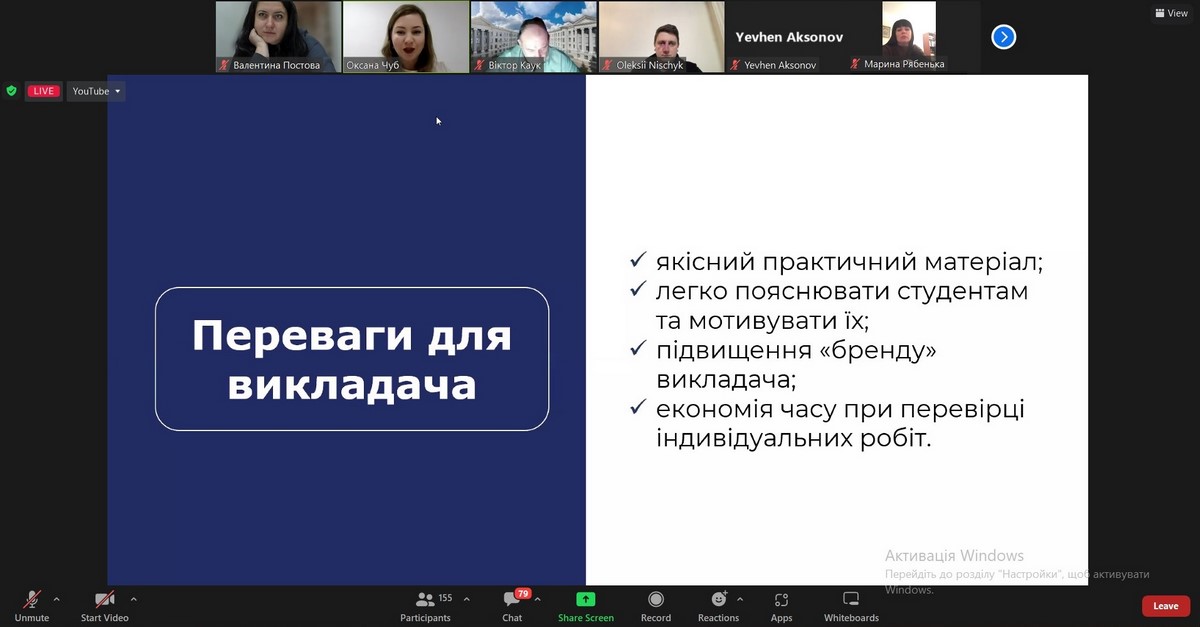Click the red LIVE indicator badge
The height and width of the screenshot is (627, 1200).
click(x=43, y=91)
